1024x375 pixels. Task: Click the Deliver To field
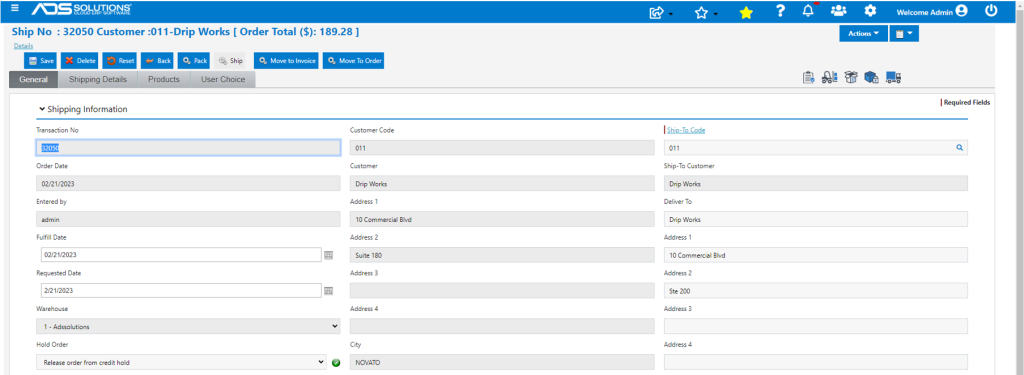pyautogui.click(x=816, y=220)
